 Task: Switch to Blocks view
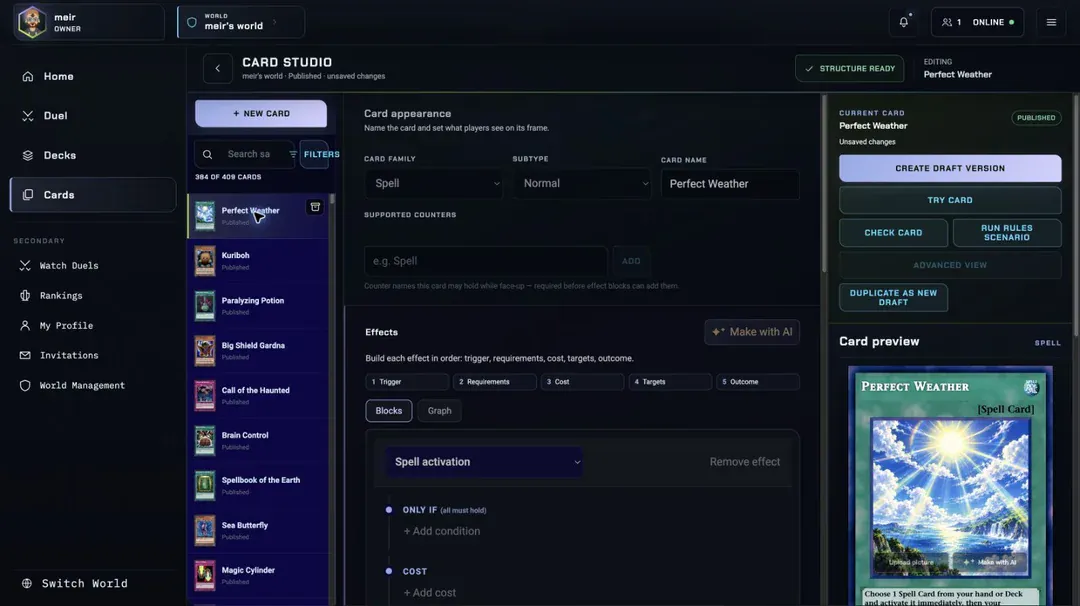(388, 411)
